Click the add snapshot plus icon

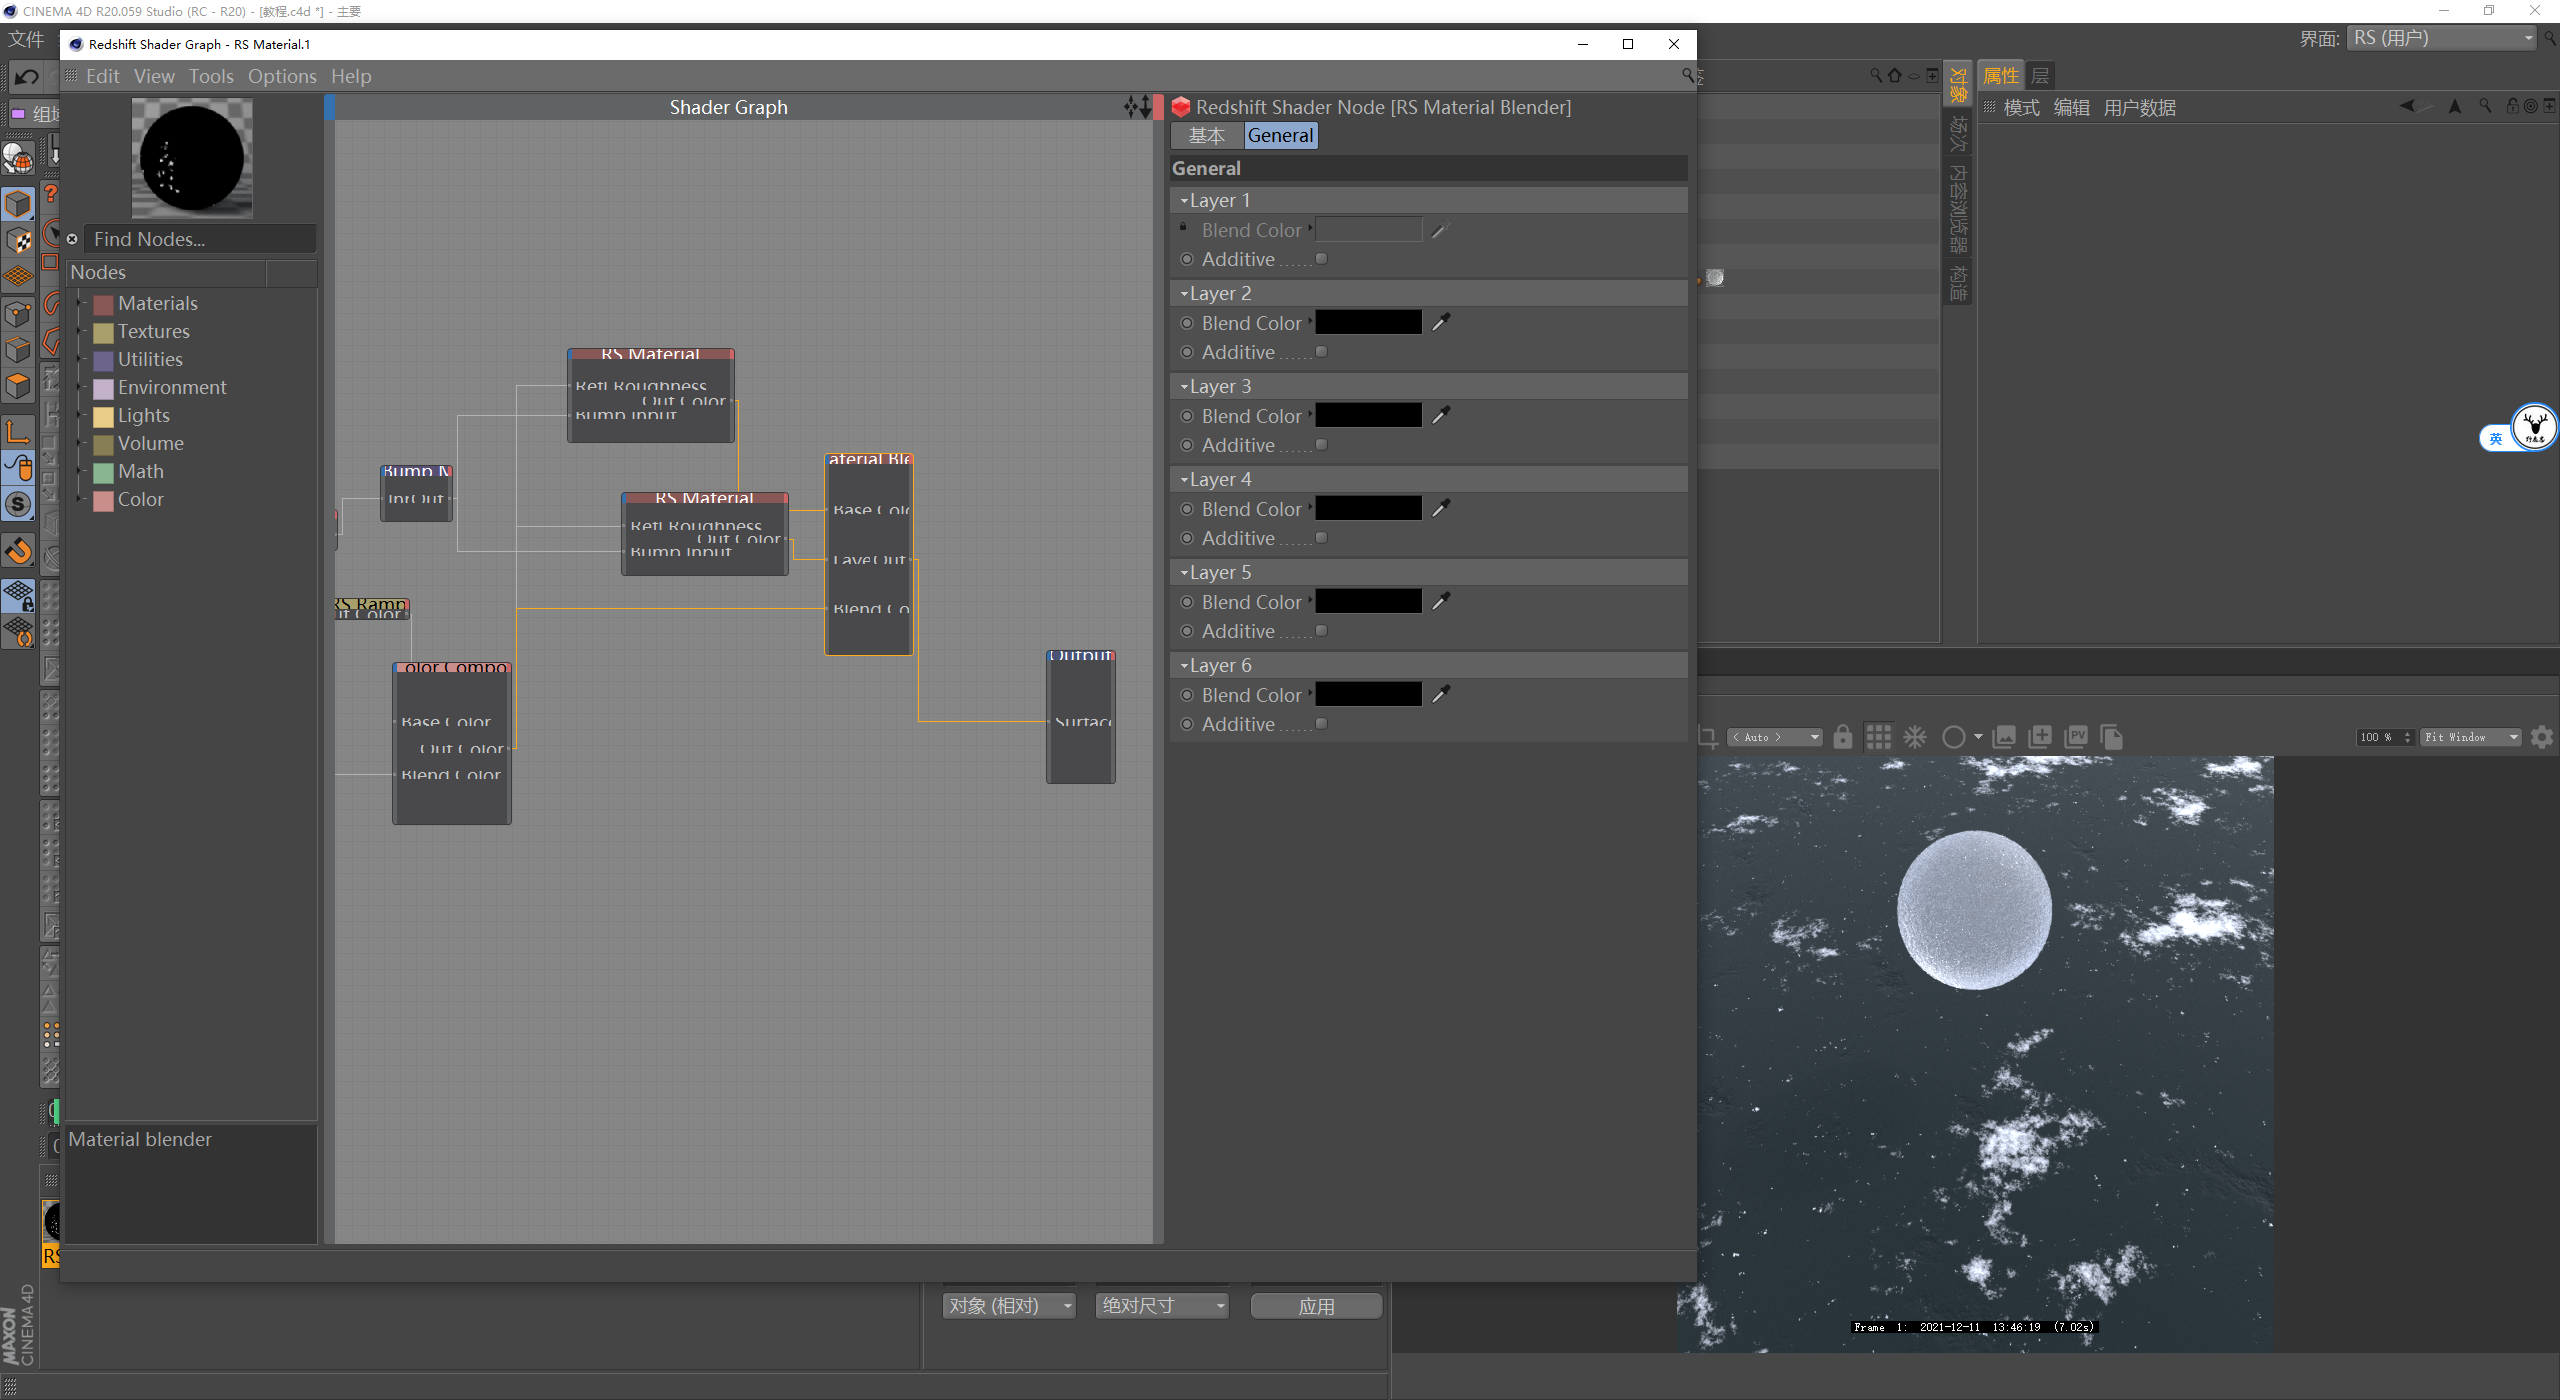(x=2040, y=737)
